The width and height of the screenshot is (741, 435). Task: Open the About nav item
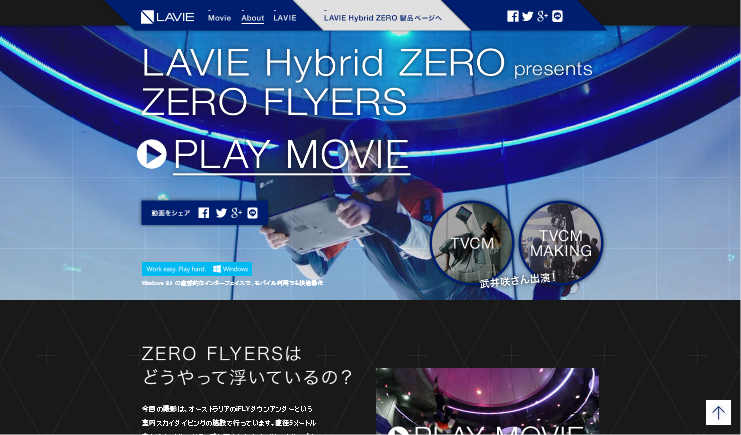click(252, 18)
